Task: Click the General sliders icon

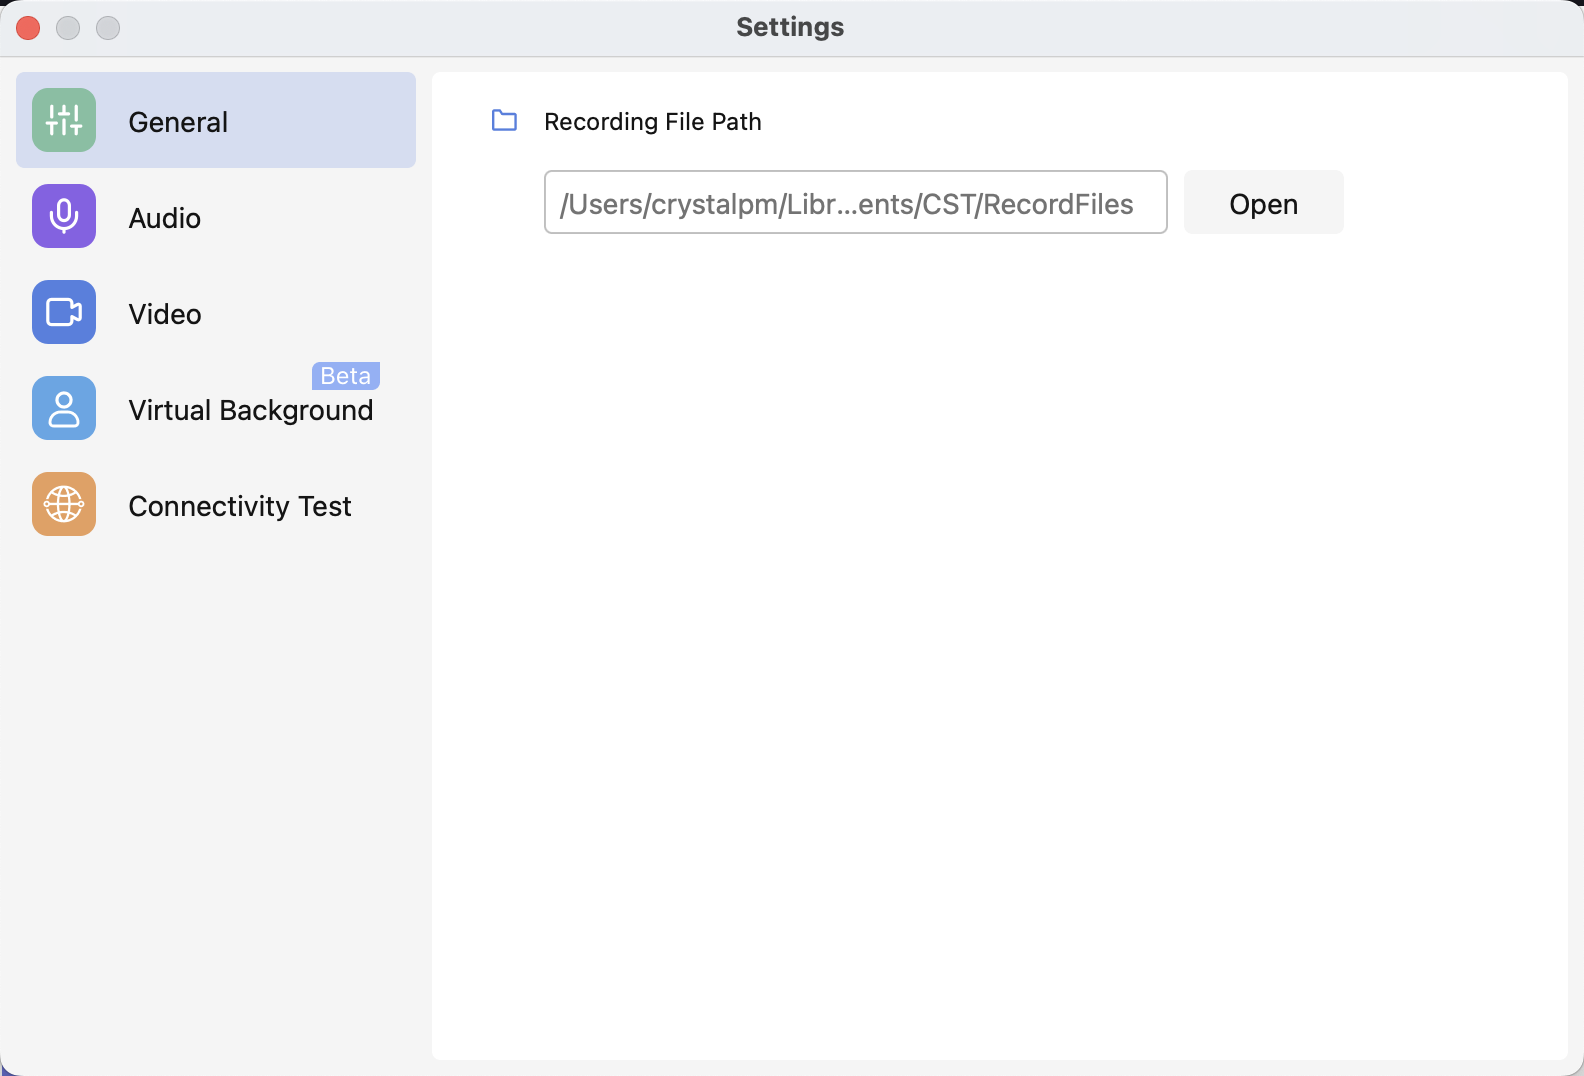Action: (x=64, y=120)
